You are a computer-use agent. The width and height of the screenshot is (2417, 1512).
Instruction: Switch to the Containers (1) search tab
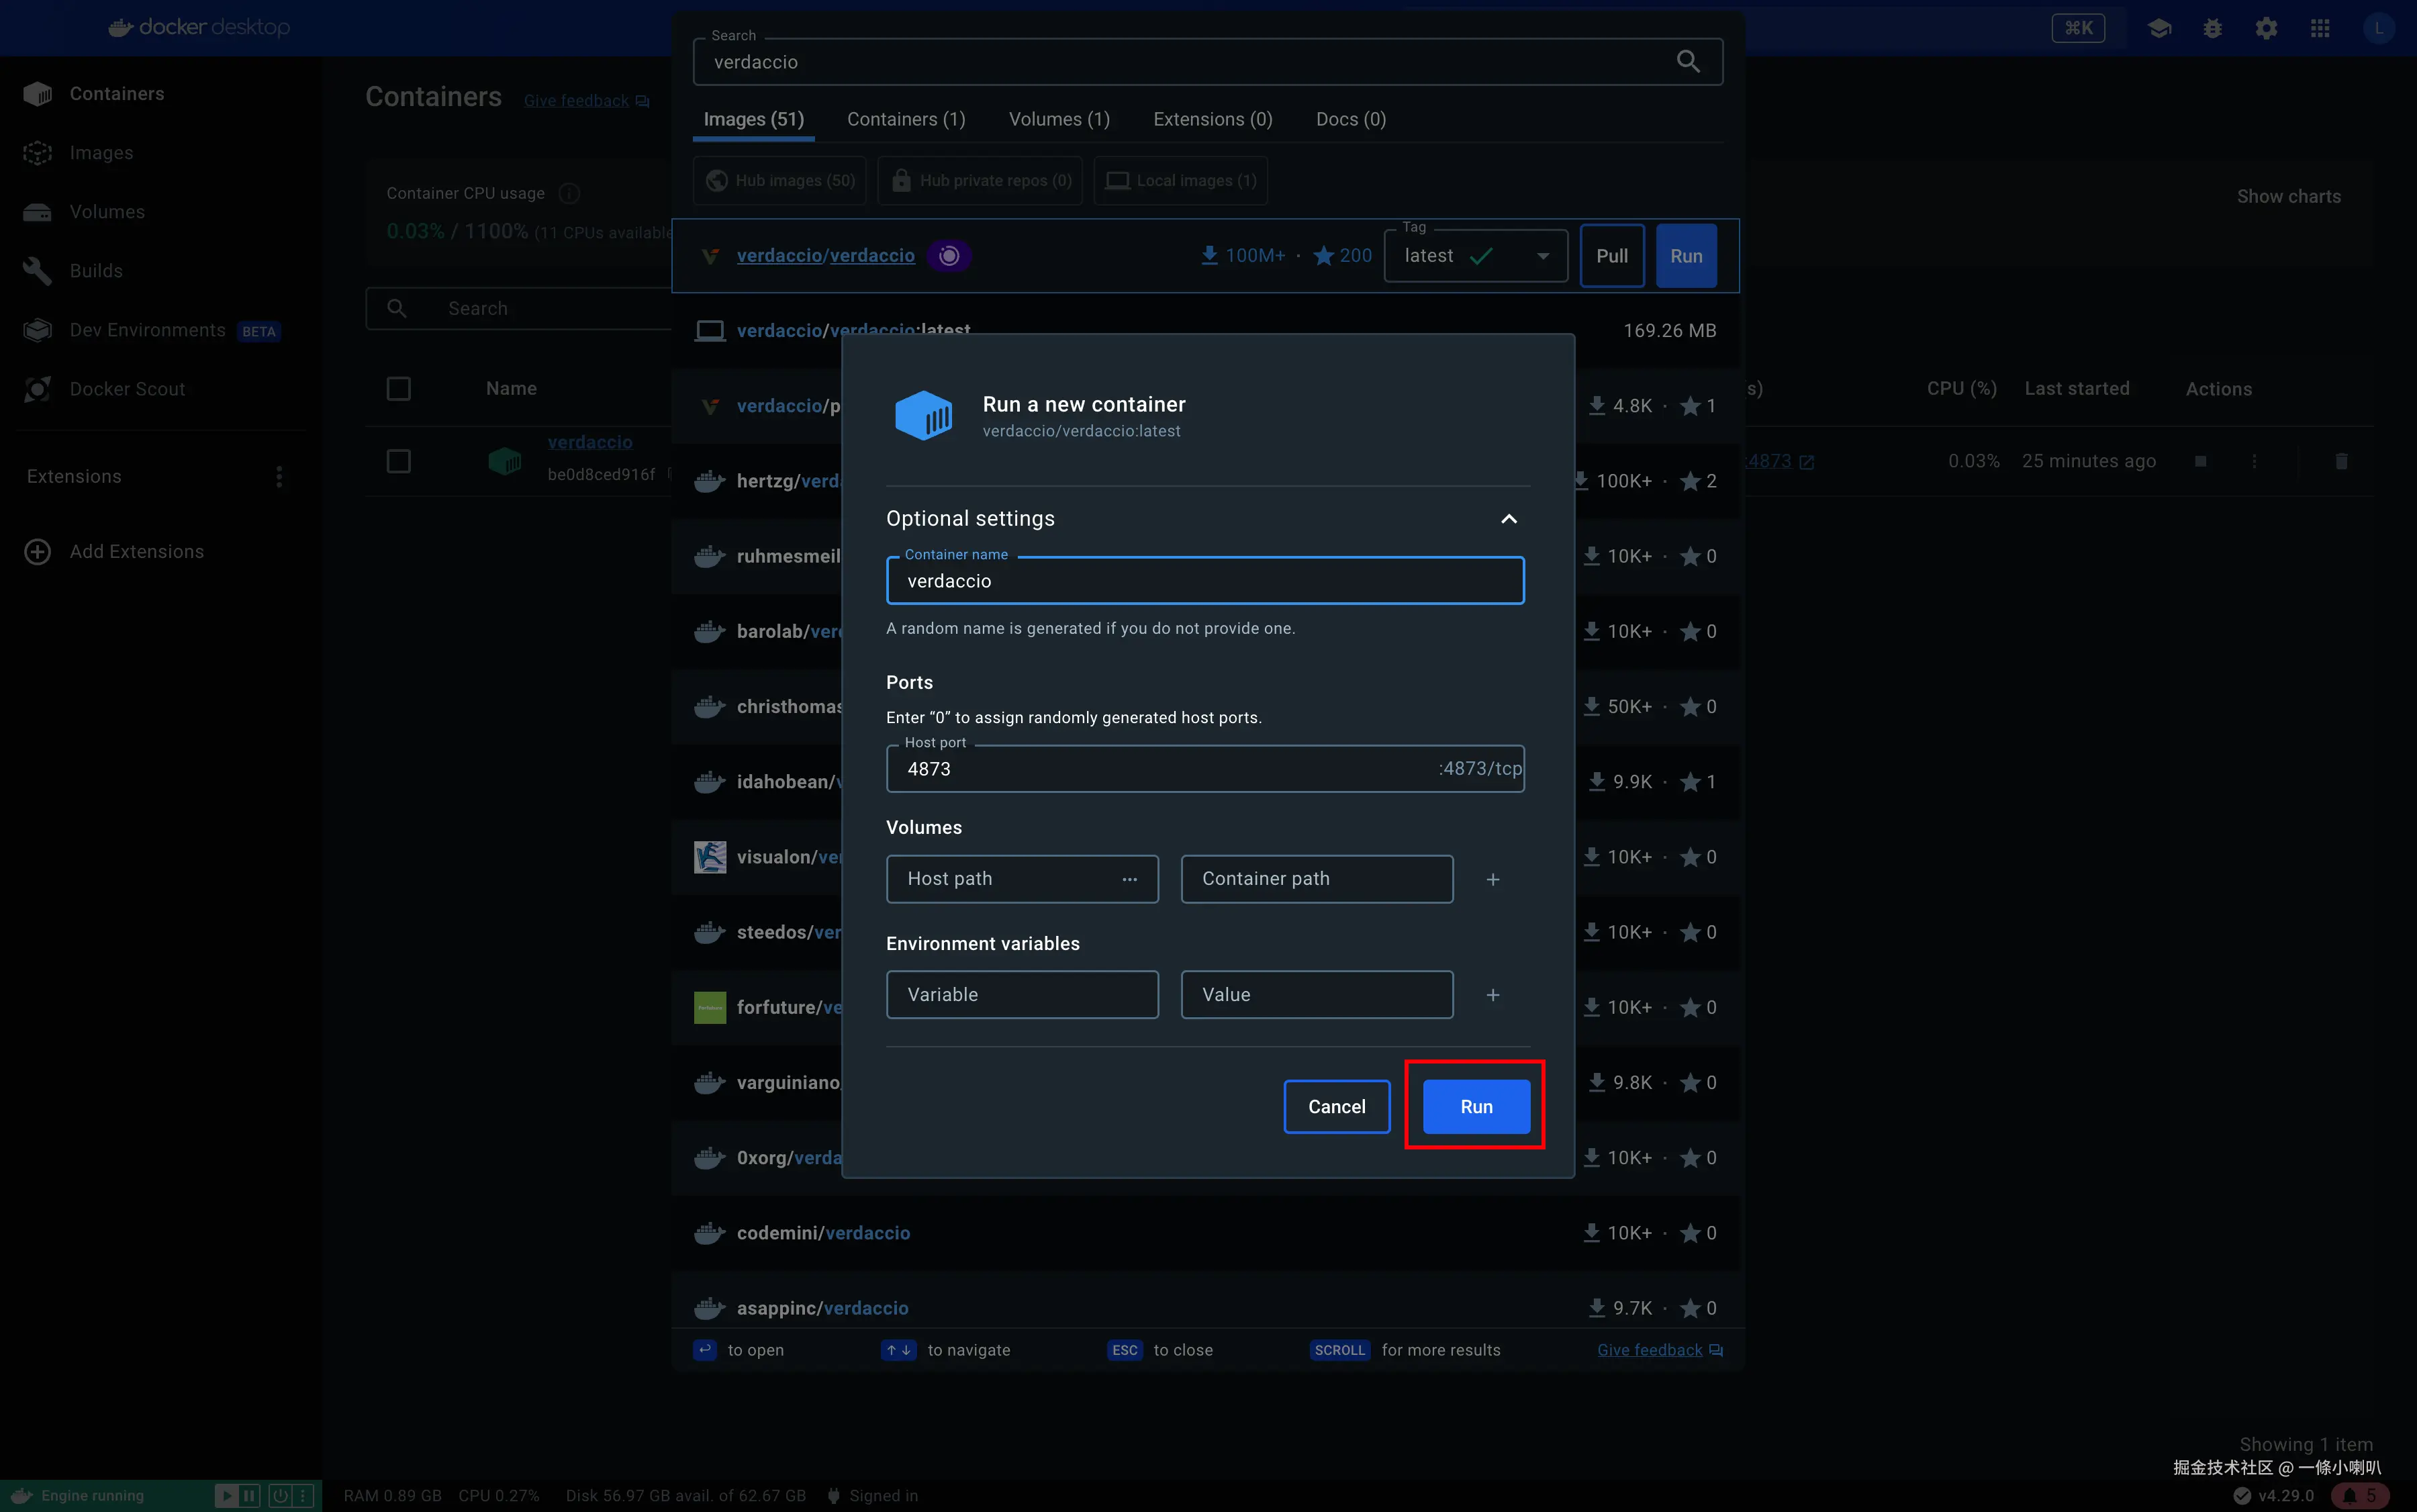[x=906, y=119]
